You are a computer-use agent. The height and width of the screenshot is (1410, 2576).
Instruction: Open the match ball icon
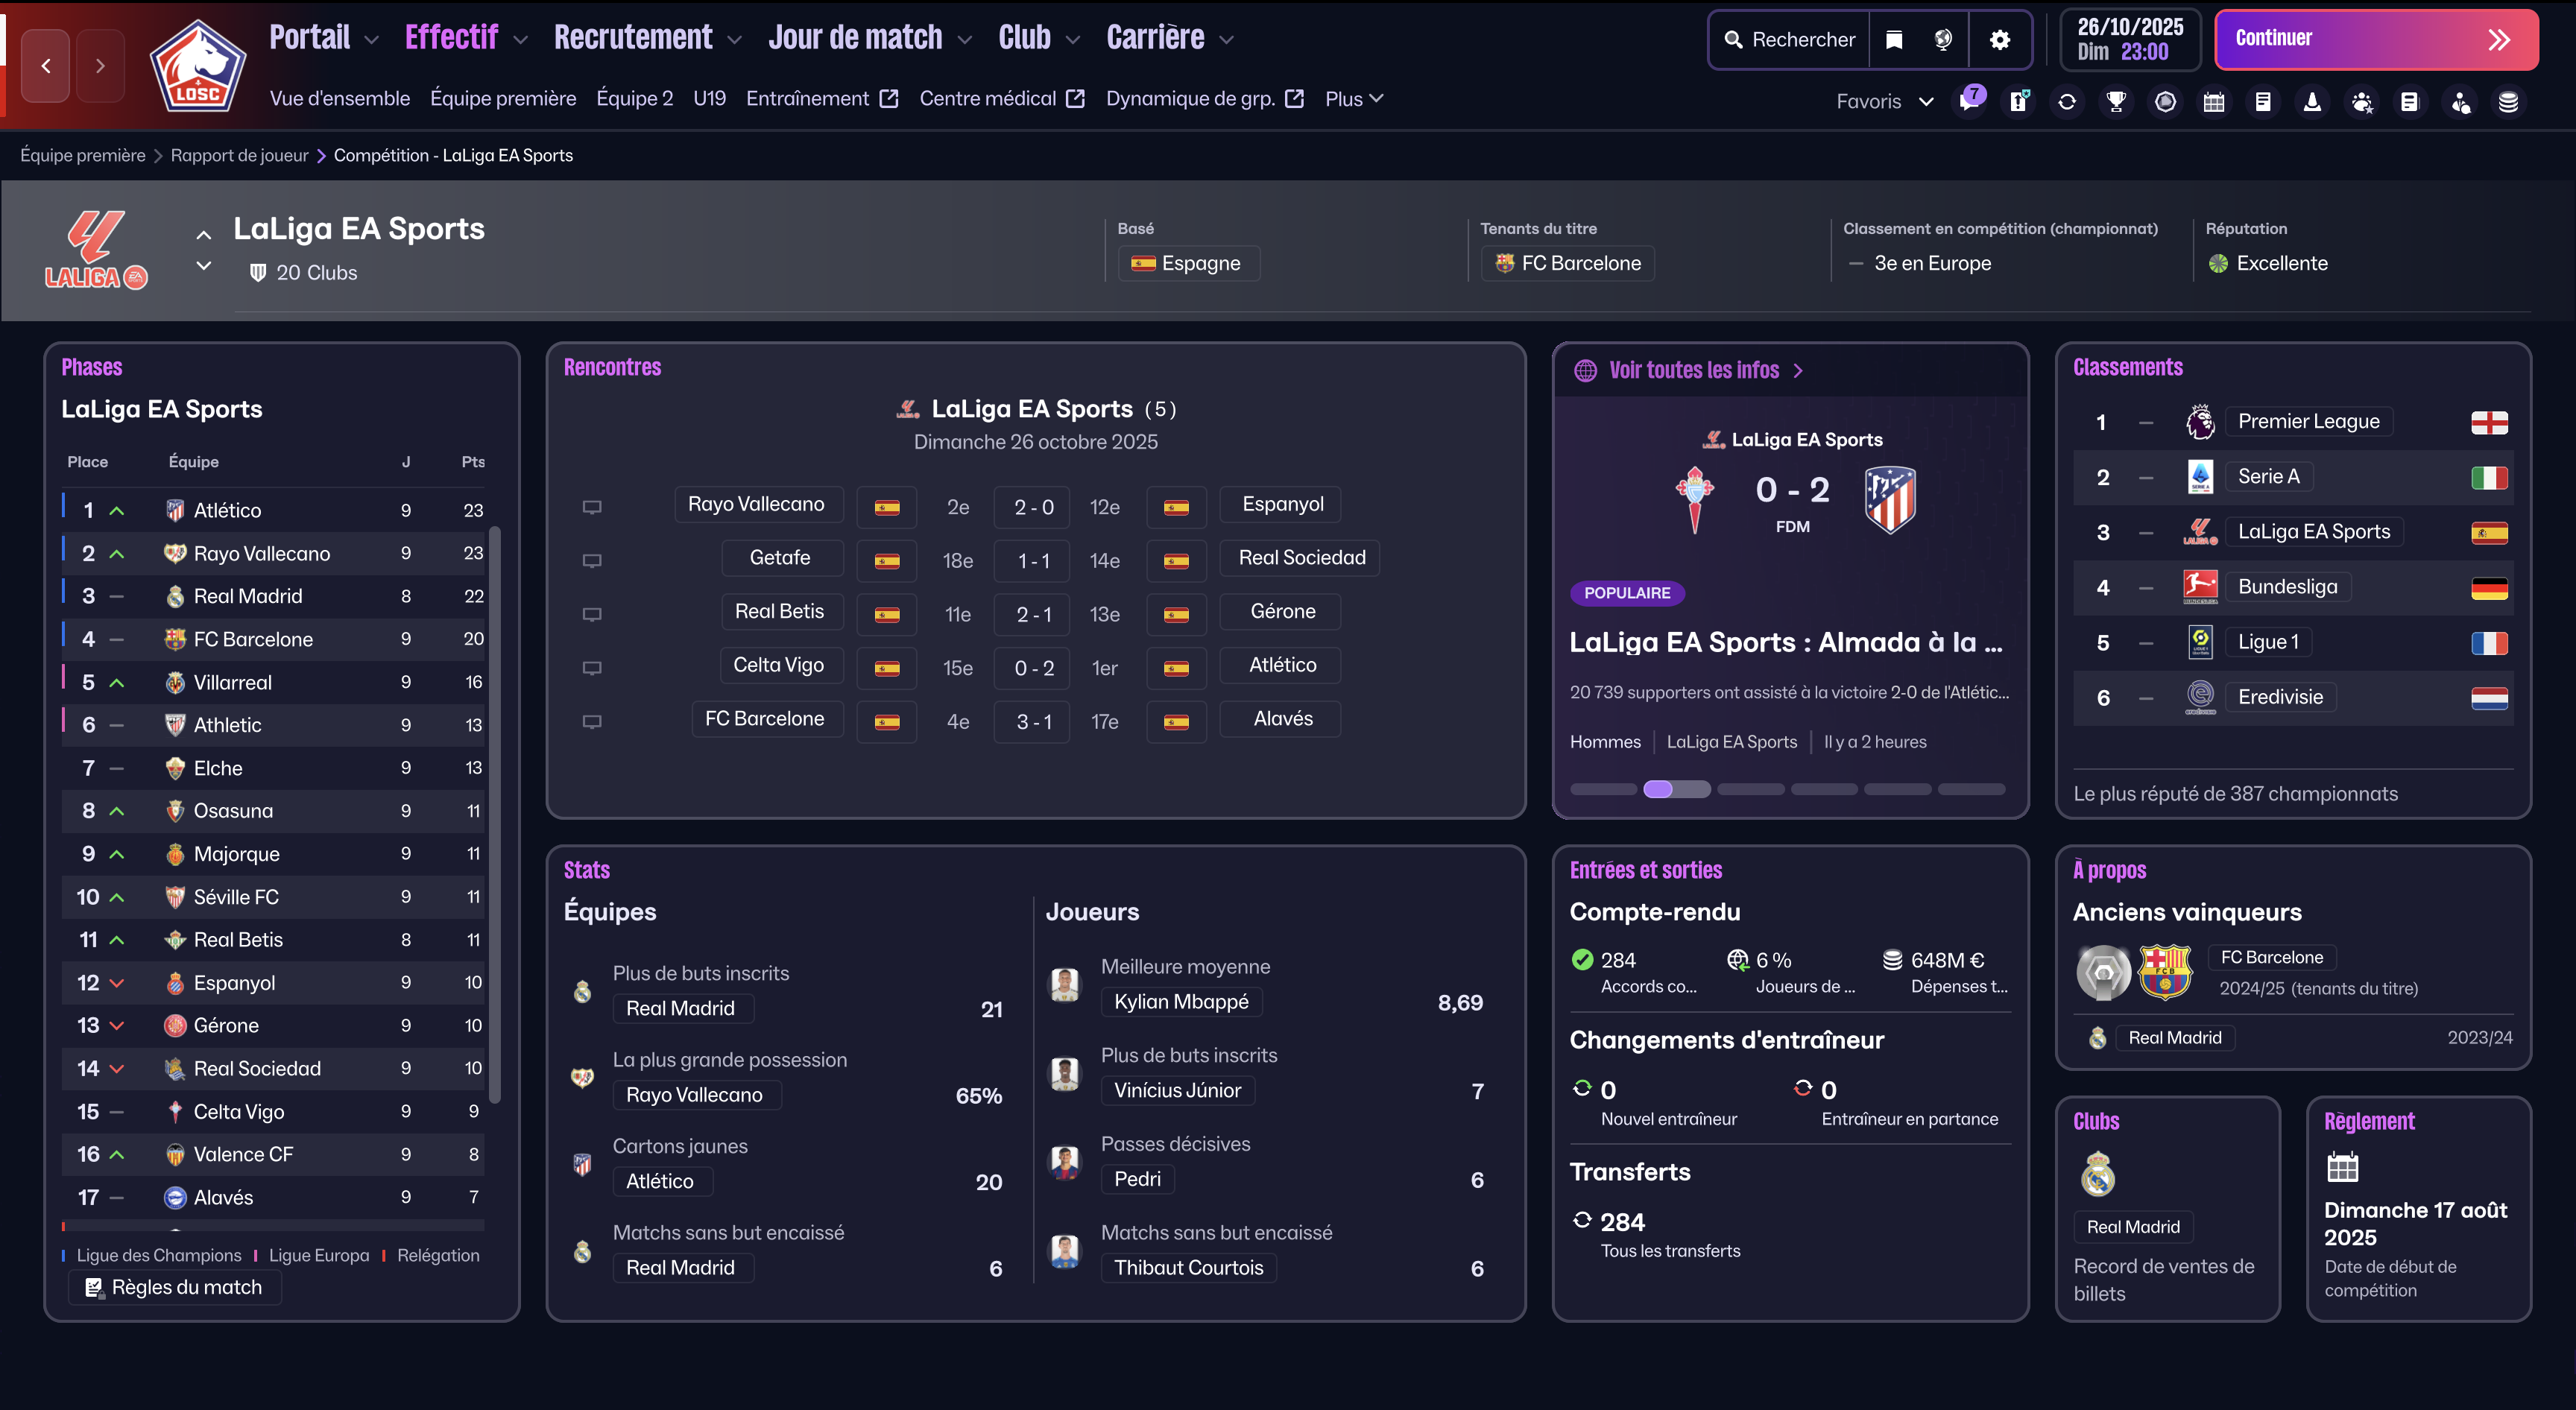point(2165,101)
